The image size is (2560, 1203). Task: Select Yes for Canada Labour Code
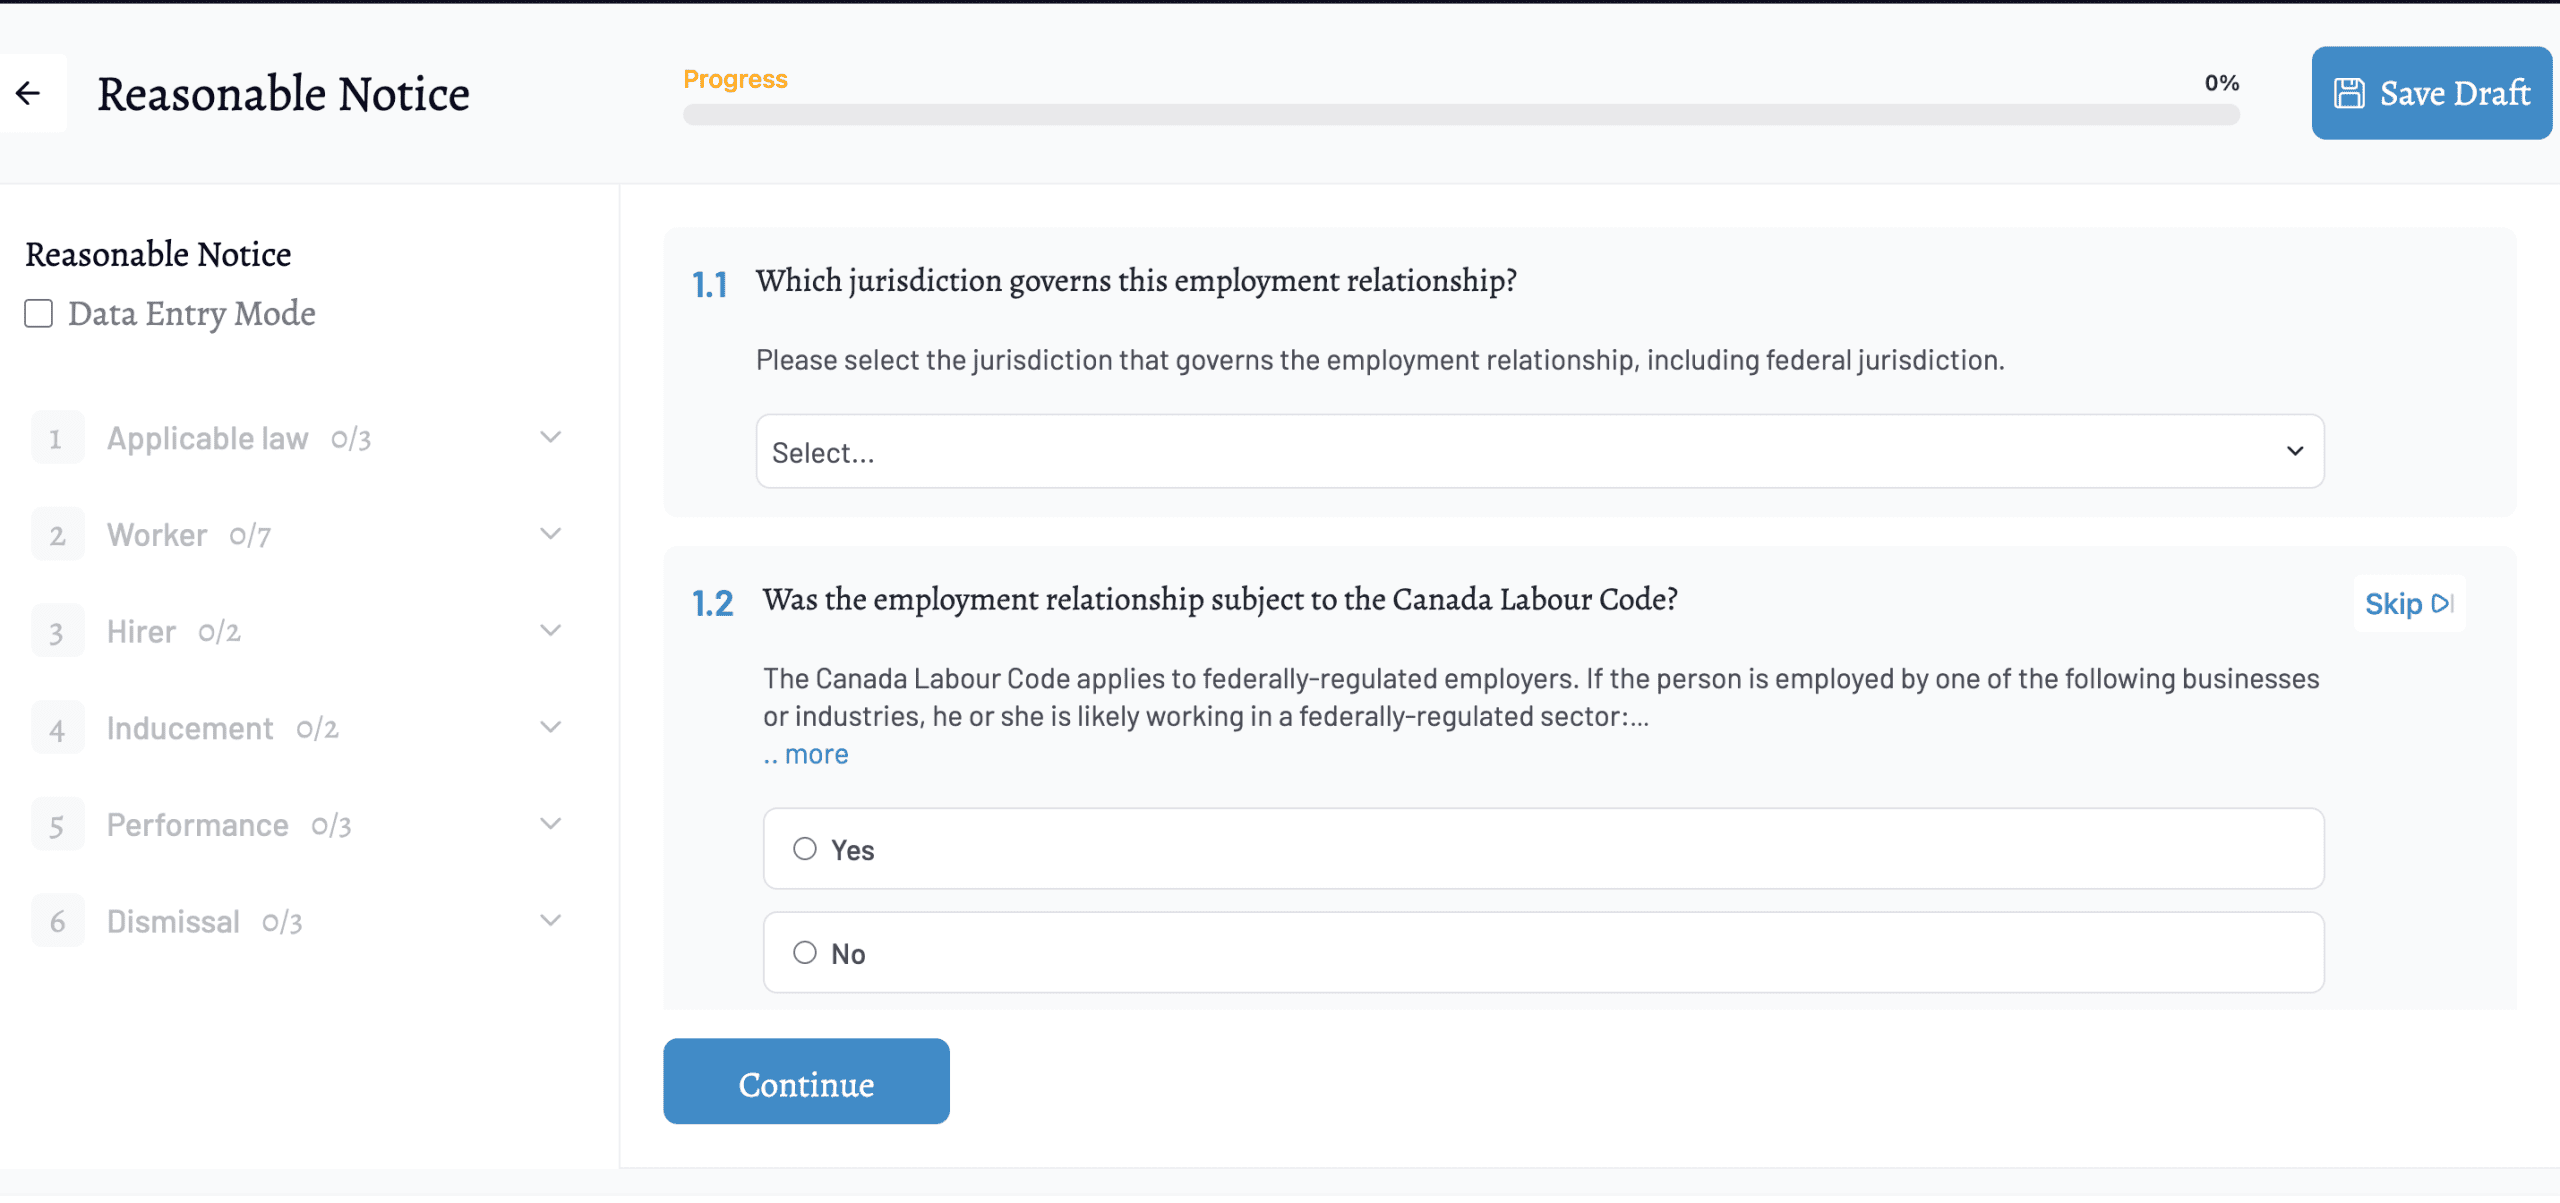pyautogui.click(x=805, y=849)
